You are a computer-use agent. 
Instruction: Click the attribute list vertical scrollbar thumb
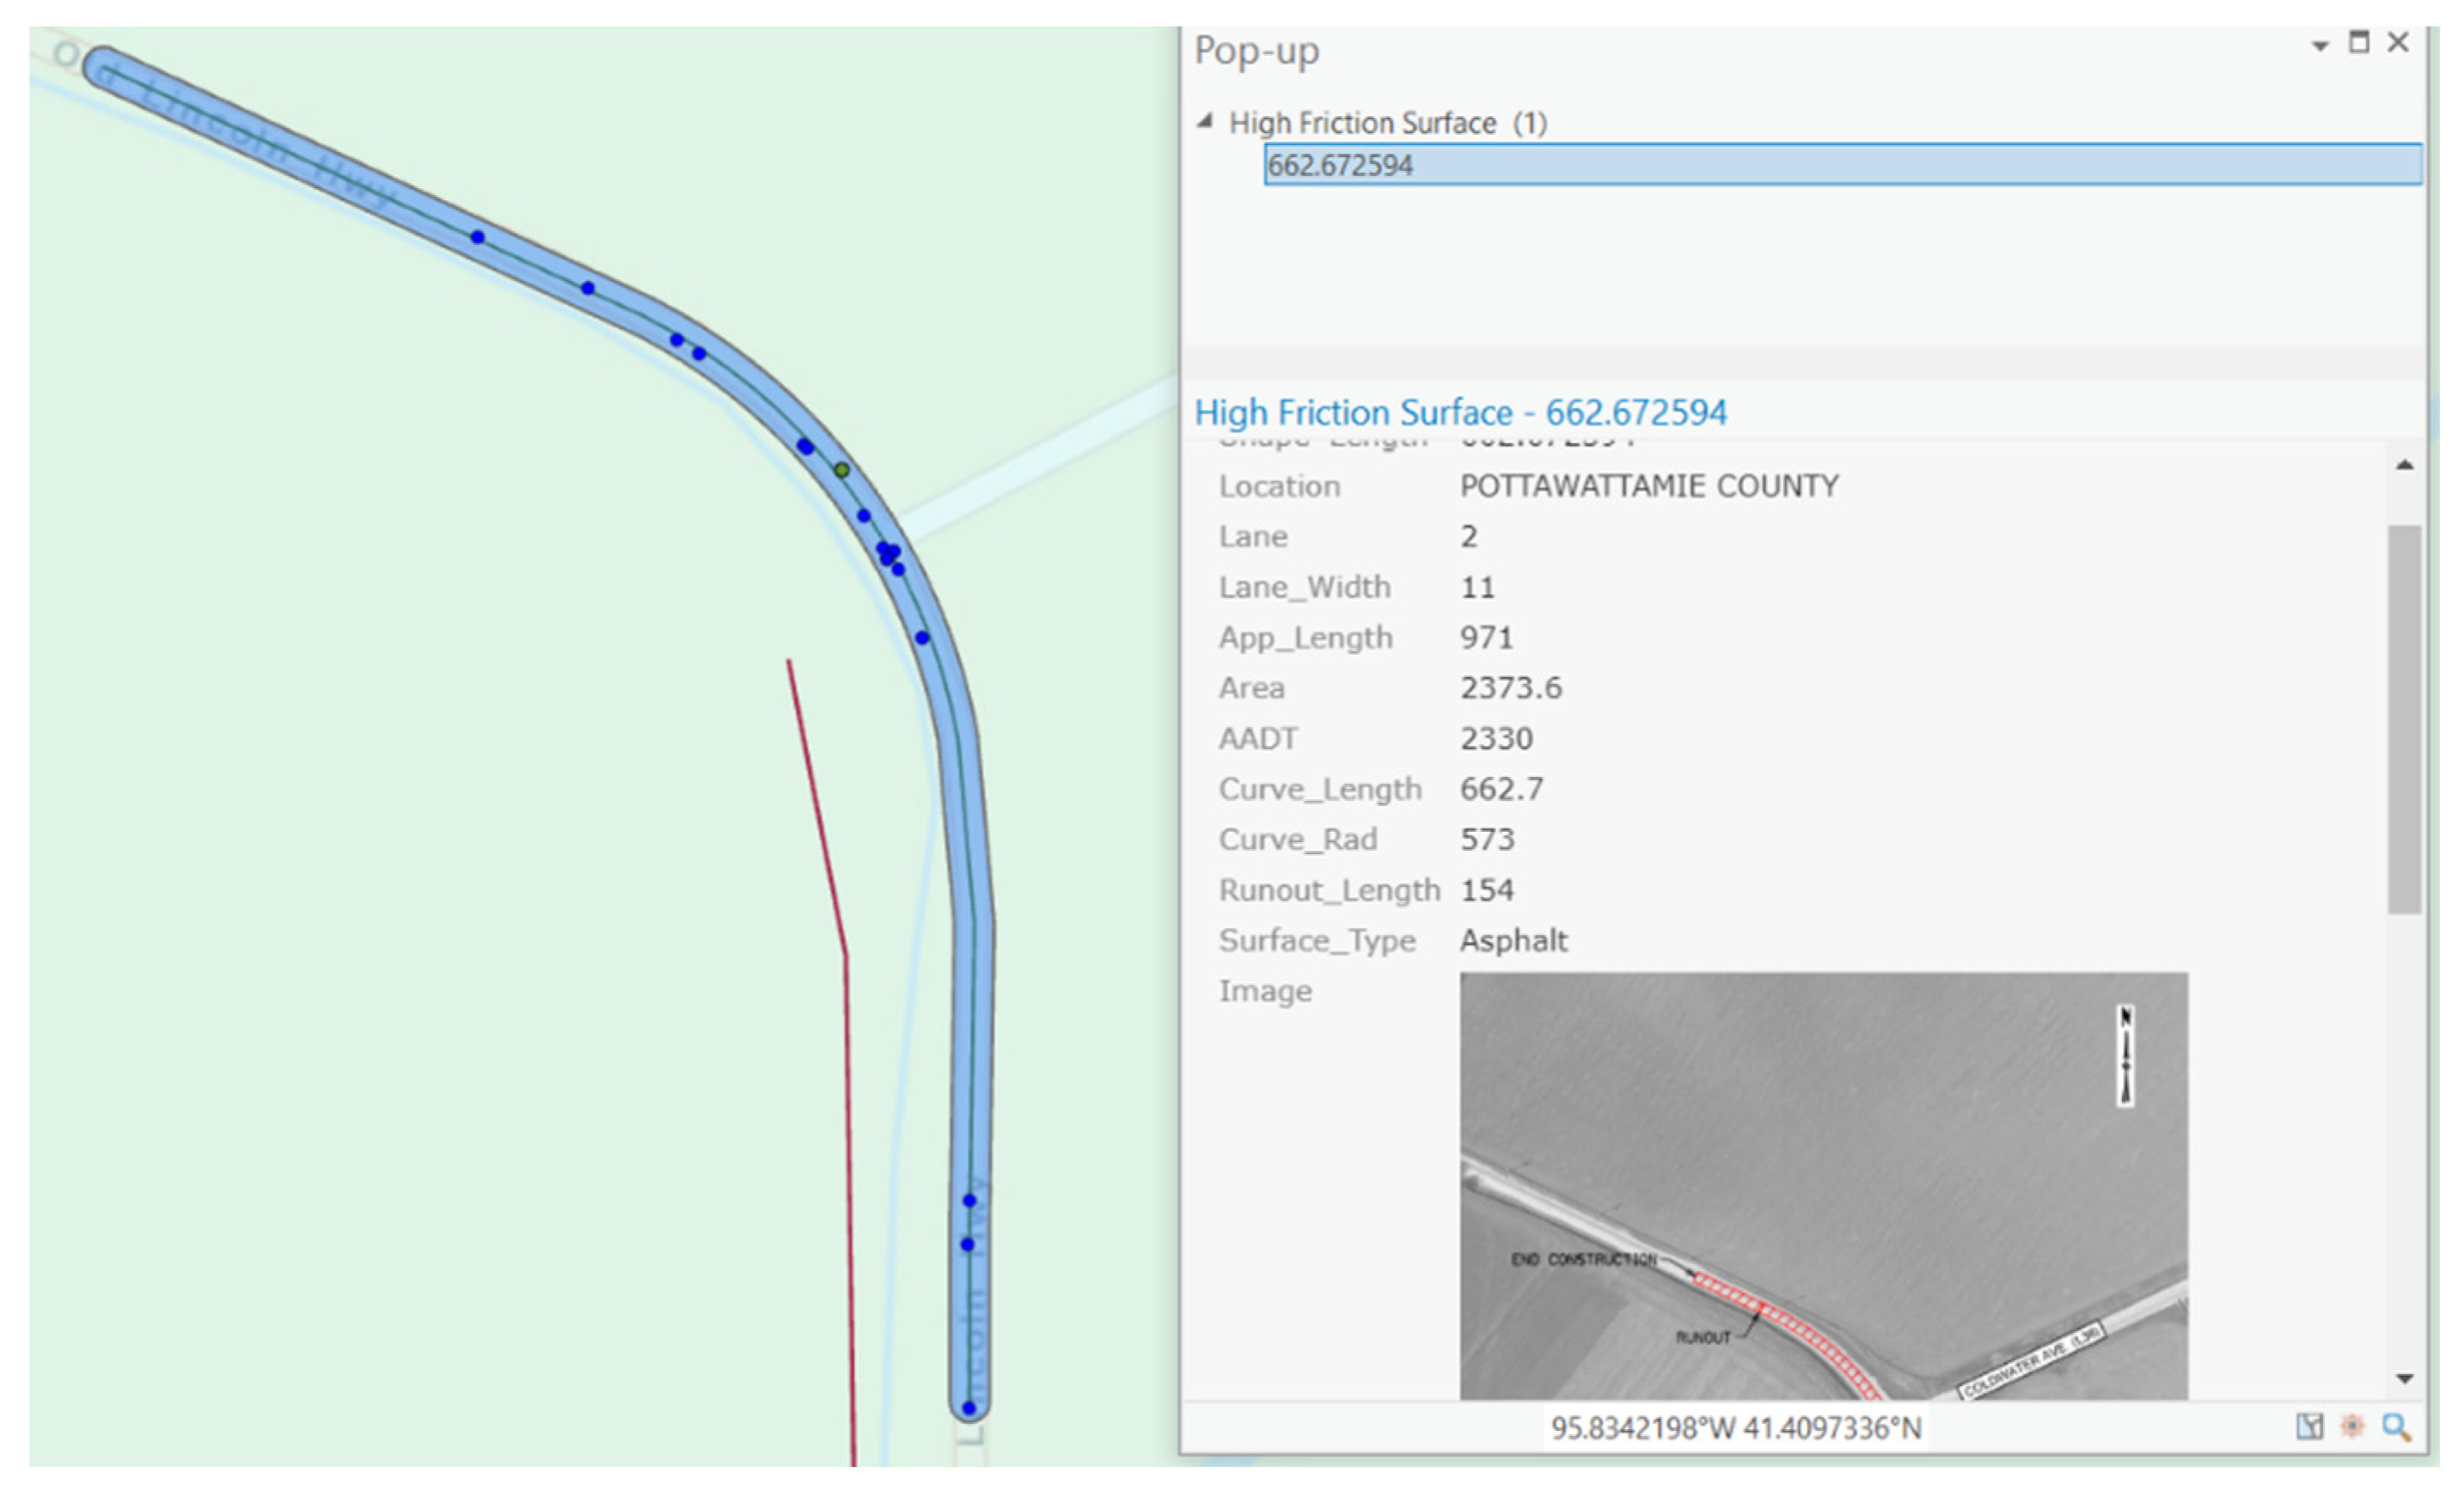tap(2404, 718)
